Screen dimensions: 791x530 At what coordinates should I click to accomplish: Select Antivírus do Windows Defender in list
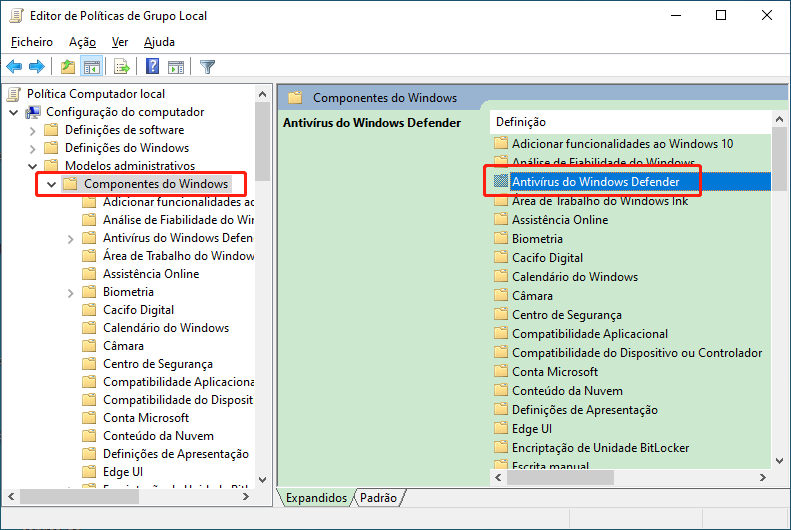(595, 182)
